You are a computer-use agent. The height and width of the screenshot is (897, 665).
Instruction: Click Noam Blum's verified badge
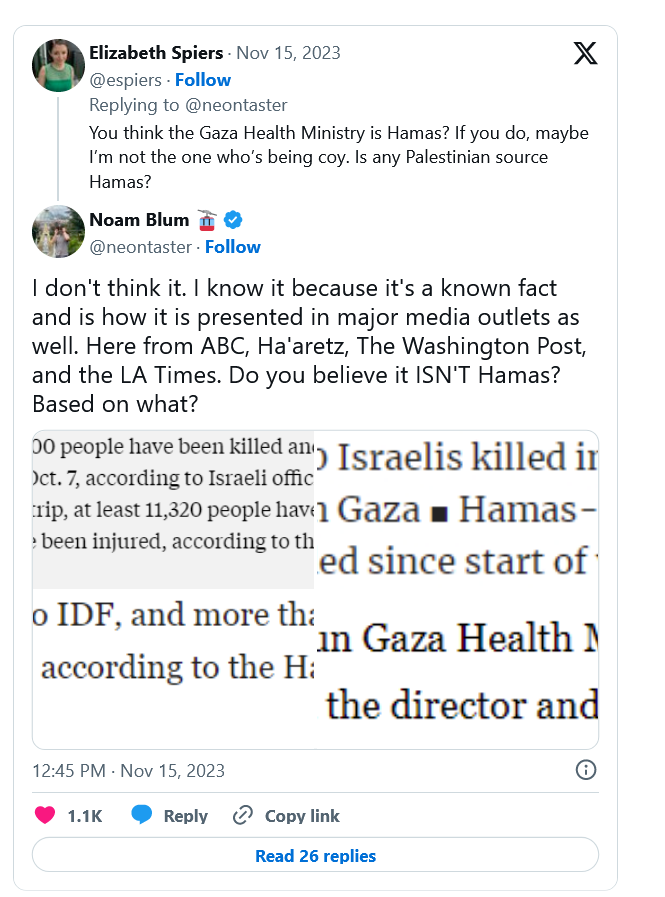pyautogui.click(x=233, y=220)
